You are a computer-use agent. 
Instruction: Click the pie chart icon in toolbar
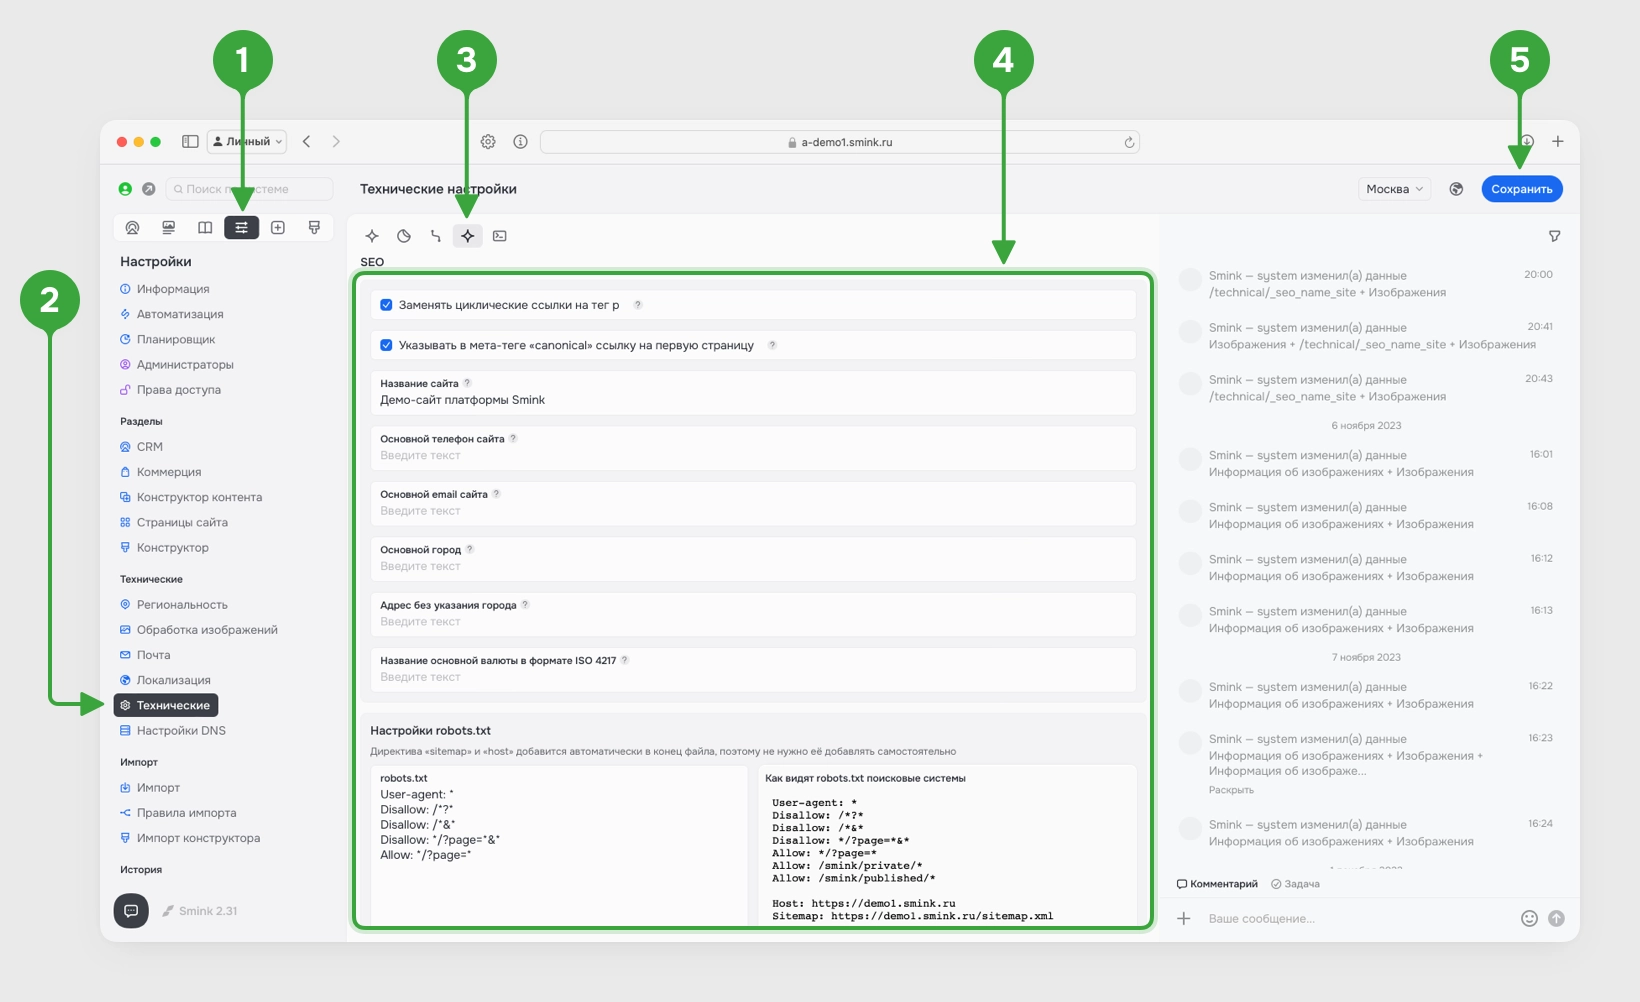pos(404,236)
